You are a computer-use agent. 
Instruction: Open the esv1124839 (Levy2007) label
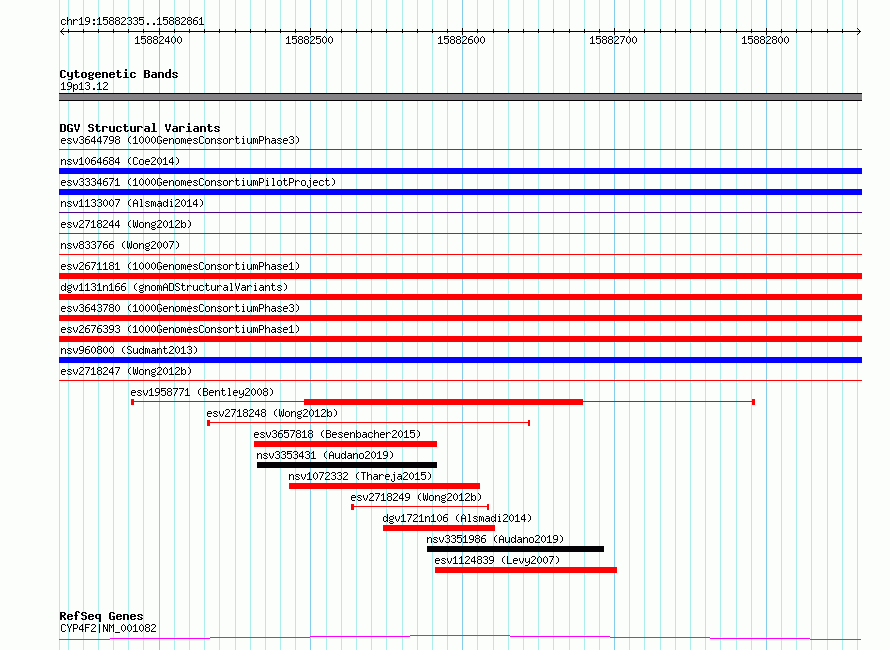(497, 560)
